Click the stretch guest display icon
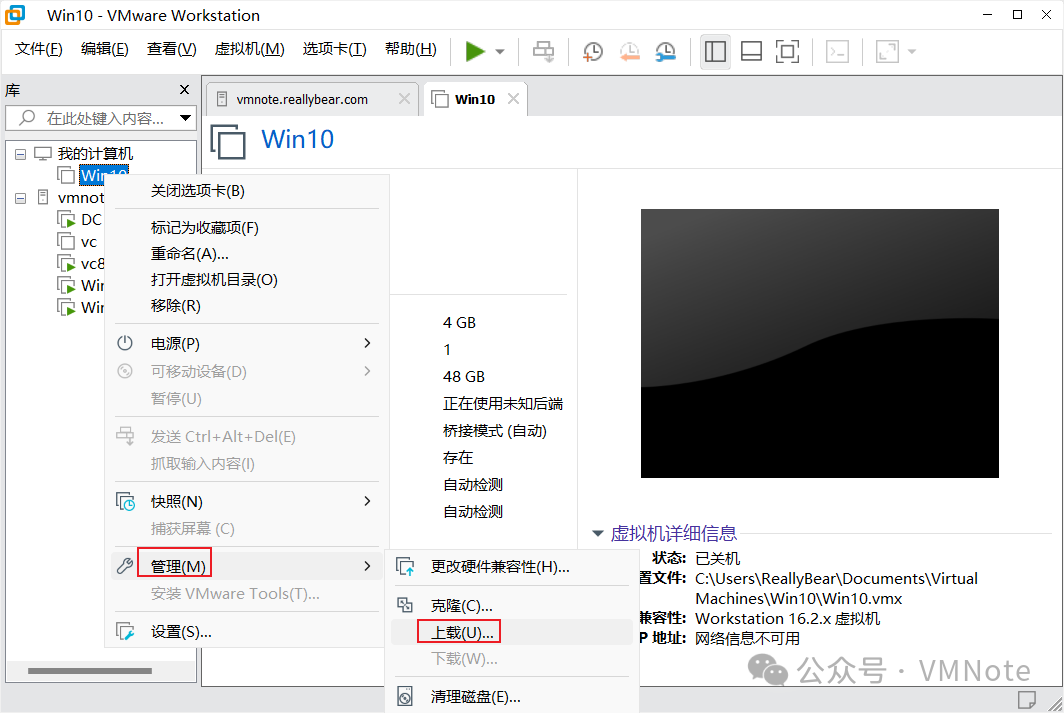 point(888,52)
